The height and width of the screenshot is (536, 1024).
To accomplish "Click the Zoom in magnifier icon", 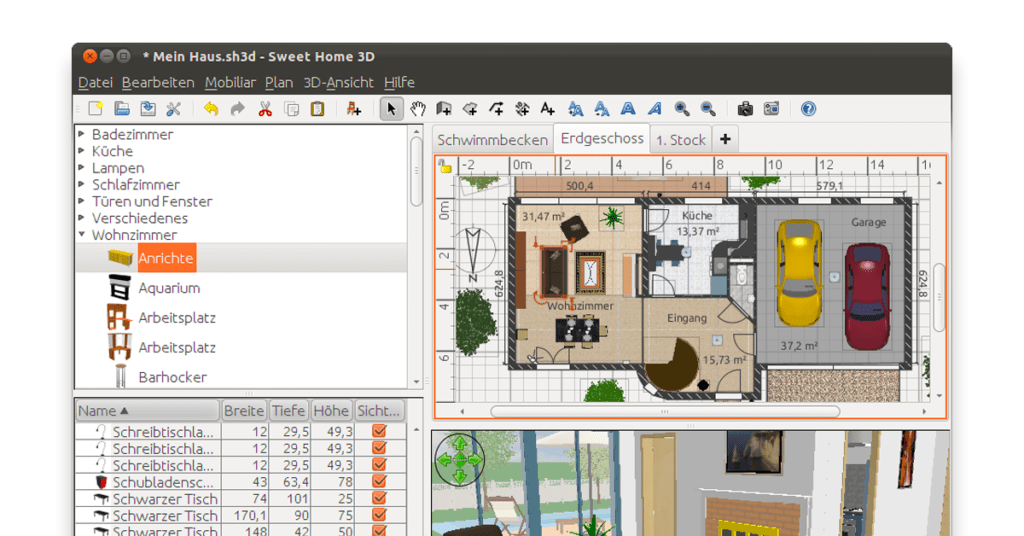I will (682, 108).
